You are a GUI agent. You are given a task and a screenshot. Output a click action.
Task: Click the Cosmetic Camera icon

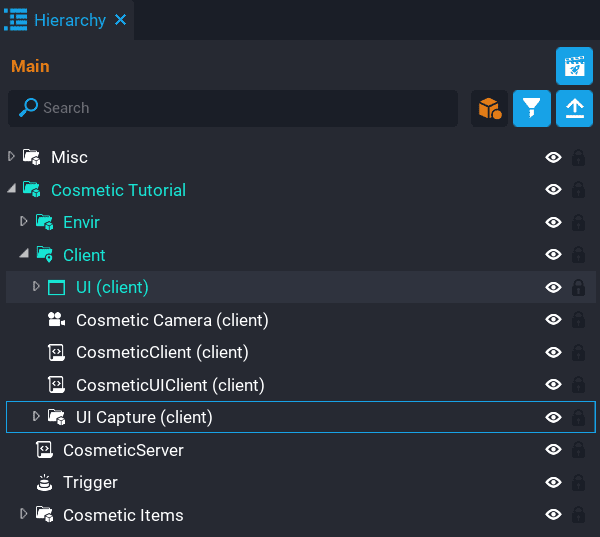pos(57,320)
